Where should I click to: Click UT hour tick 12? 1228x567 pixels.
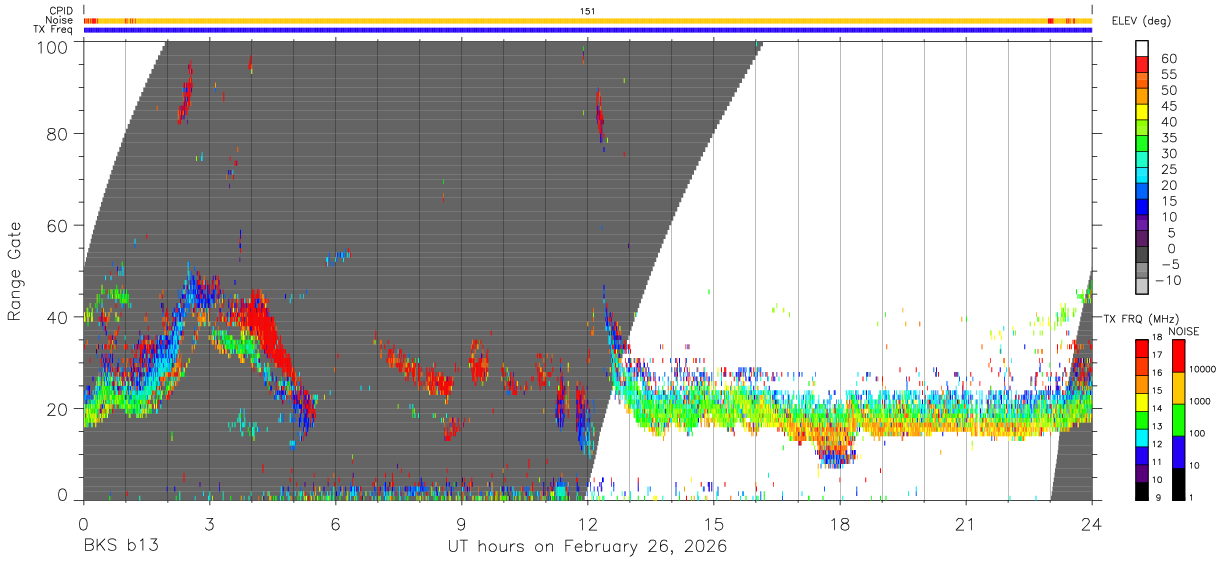pyautogui.click(x=588, y=523)
